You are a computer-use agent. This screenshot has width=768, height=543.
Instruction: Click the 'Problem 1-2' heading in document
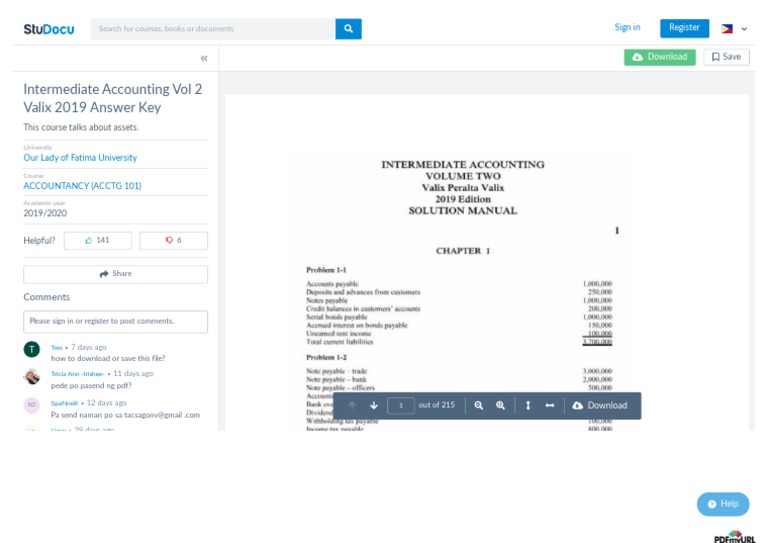coord(326,357)
